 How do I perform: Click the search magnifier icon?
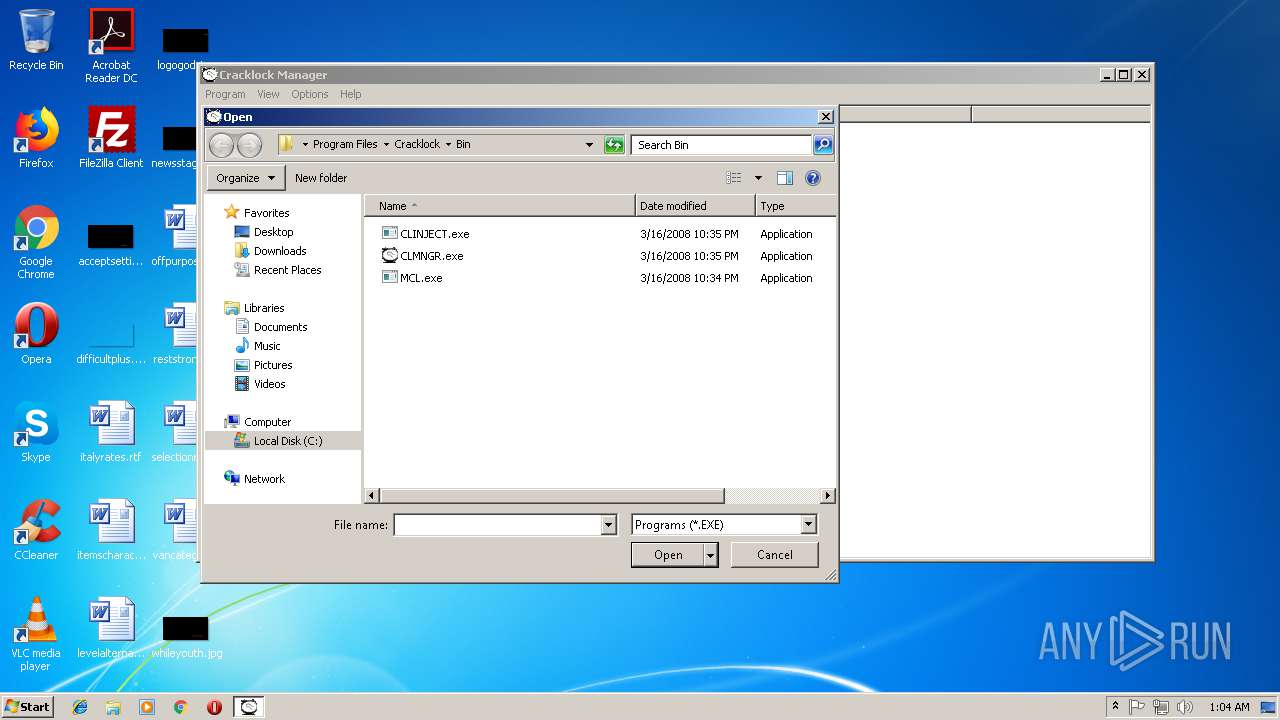822,145
